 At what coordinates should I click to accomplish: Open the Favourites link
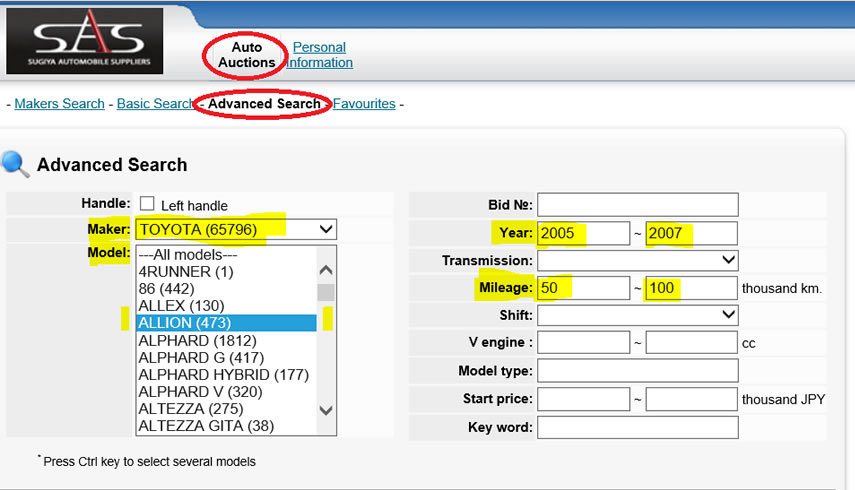pyautogui.click(x=364, y=104)
